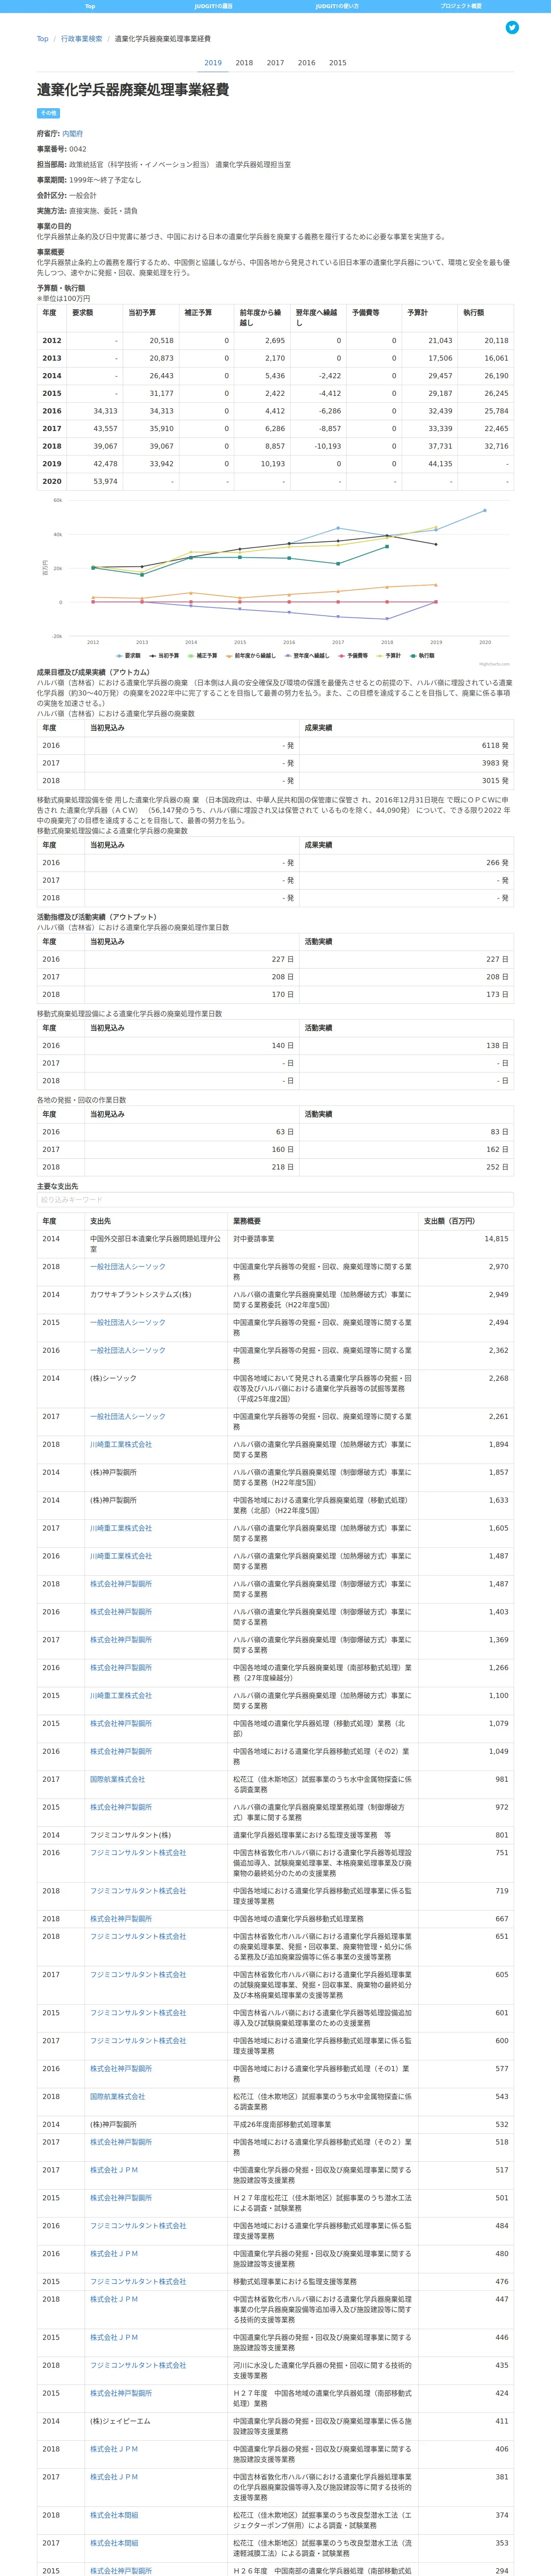Open 株式会社神戸製鋼所 in the 667 row
The image size is (551, 2576).
pos(121,1919)
